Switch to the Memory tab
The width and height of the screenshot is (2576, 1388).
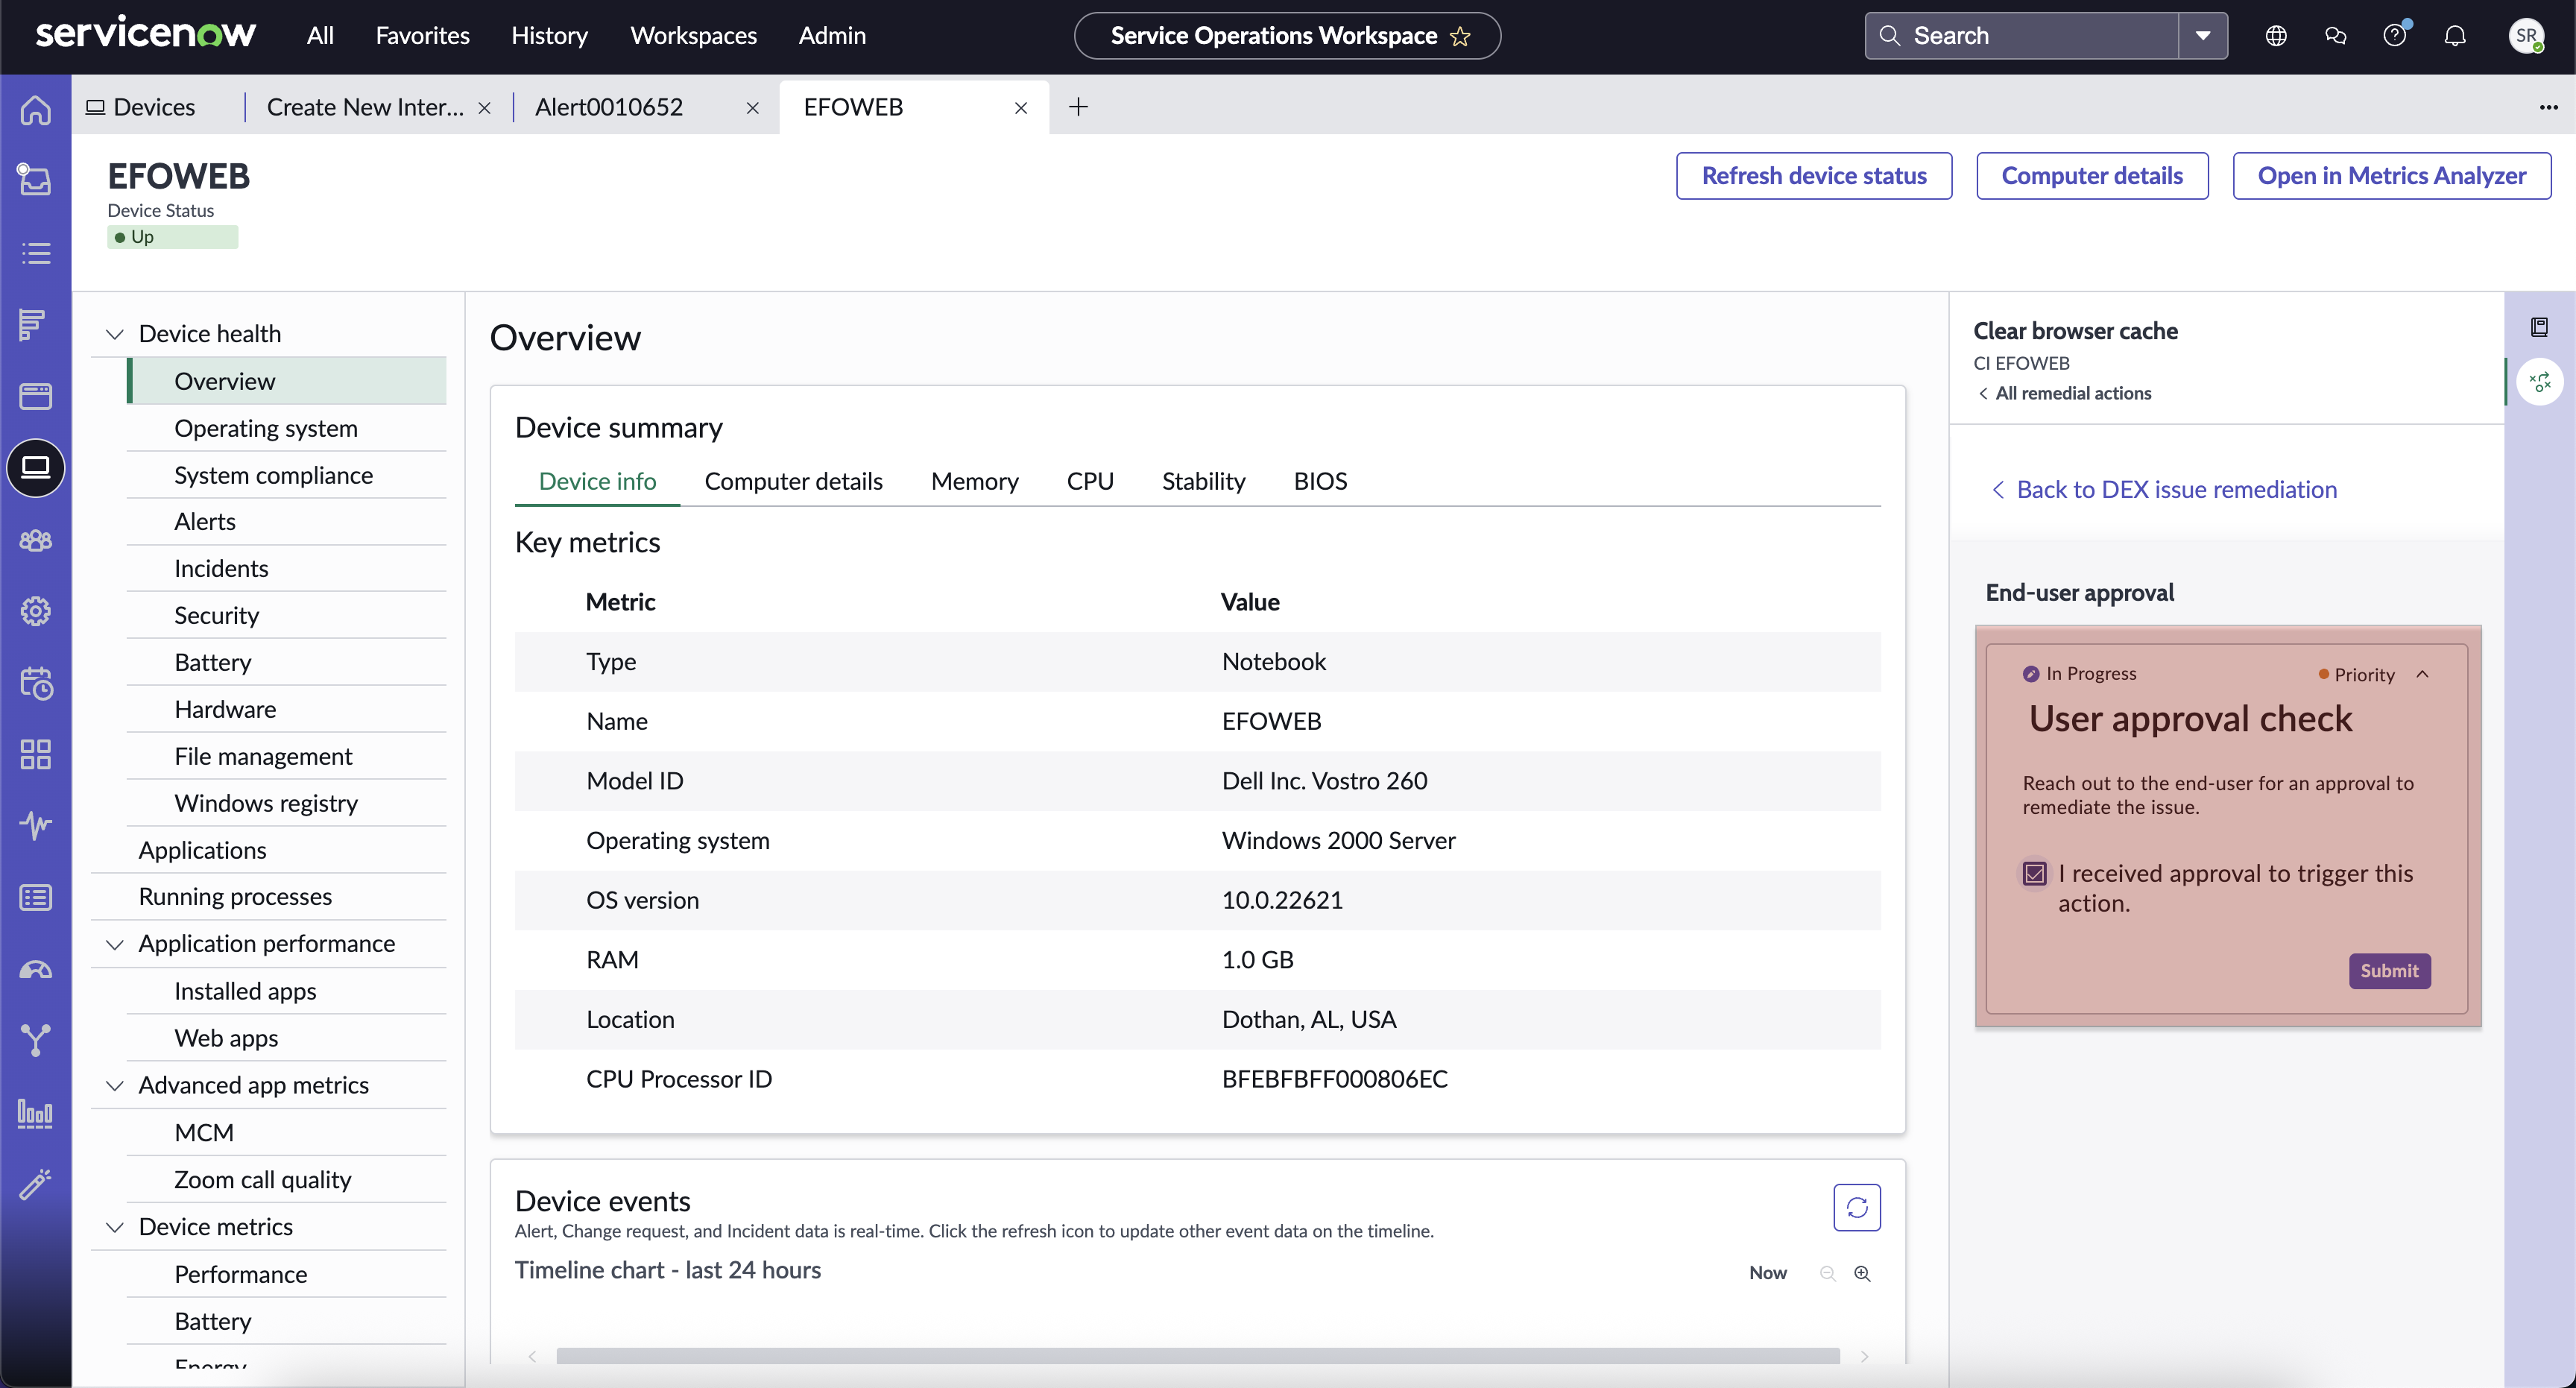(974, 481)
